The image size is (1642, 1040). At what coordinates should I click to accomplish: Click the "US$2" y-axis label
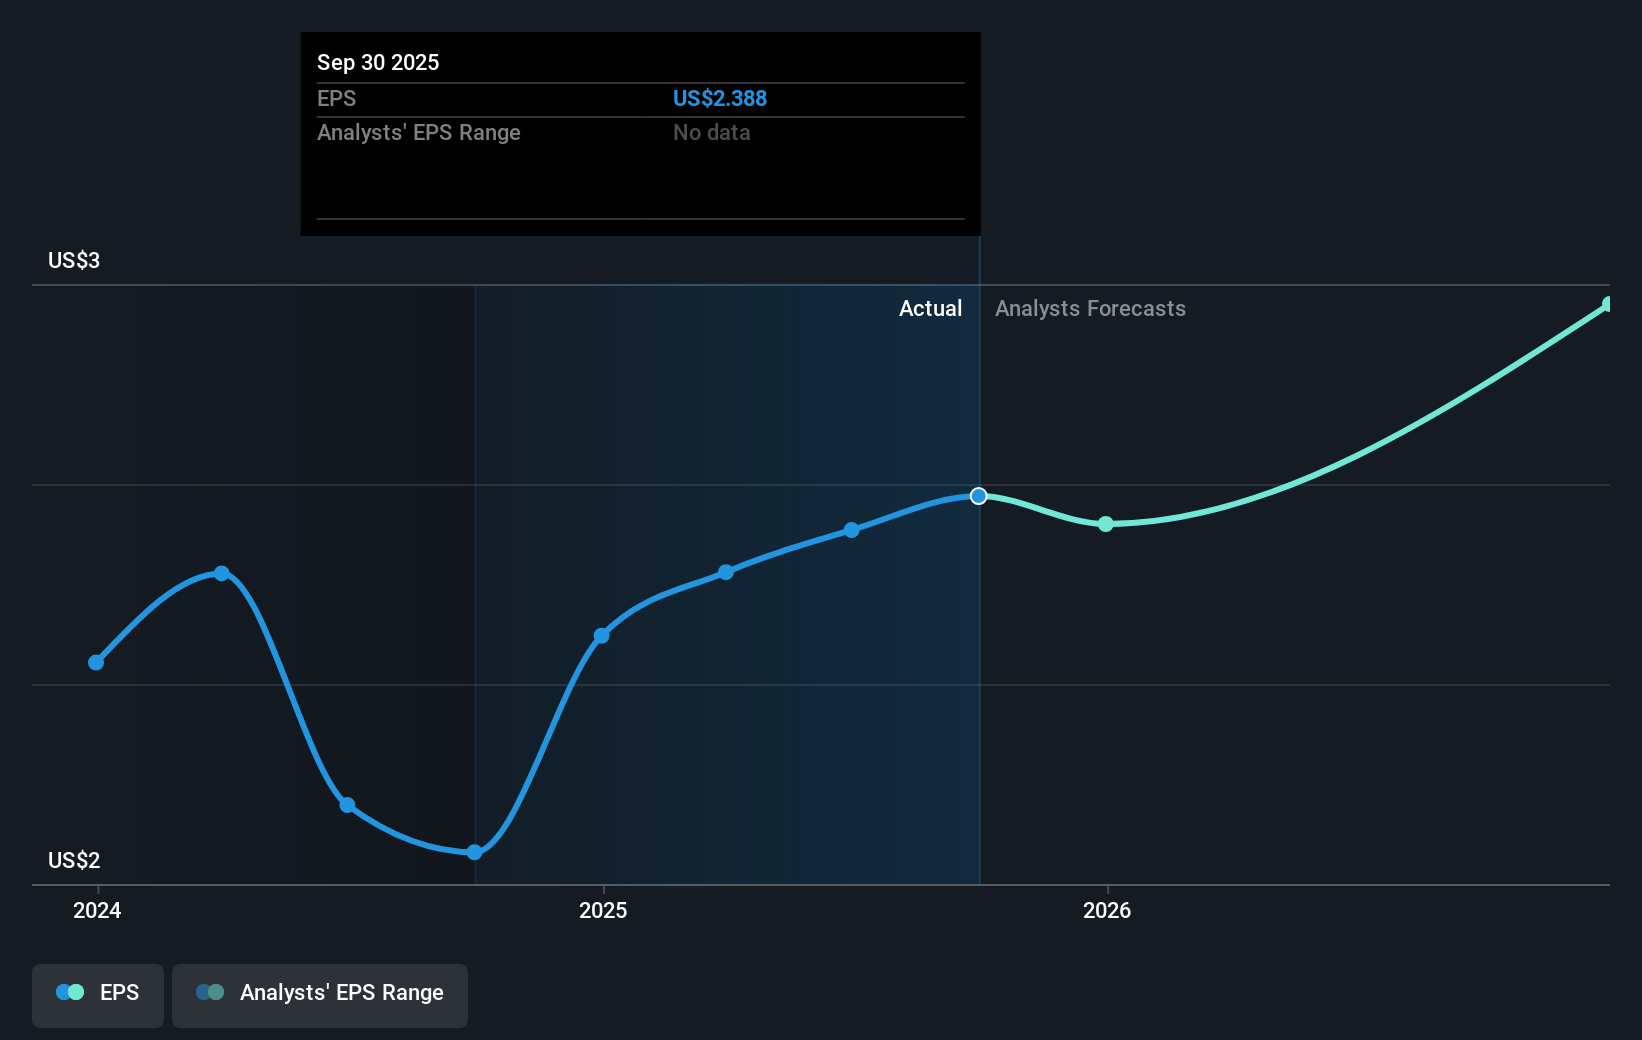tap(74, 860)
